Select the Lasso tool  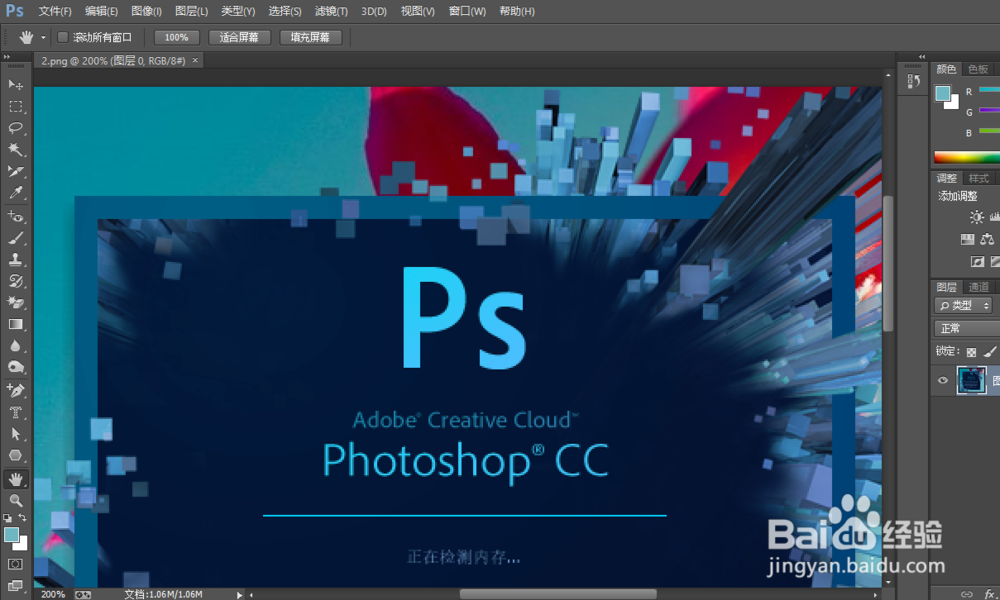(x=16, y=128)
